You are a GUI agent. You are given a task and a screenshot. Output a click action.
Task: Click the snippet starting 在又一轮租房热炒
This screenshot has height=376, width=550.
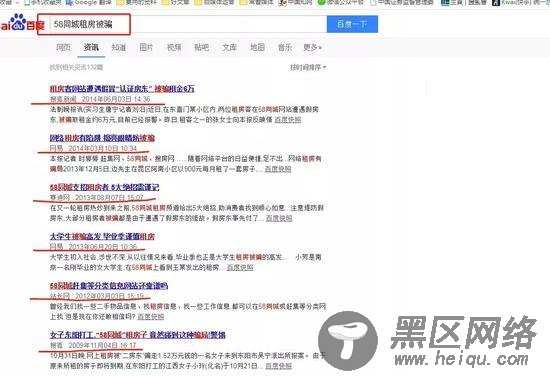(x=187, y=213)
